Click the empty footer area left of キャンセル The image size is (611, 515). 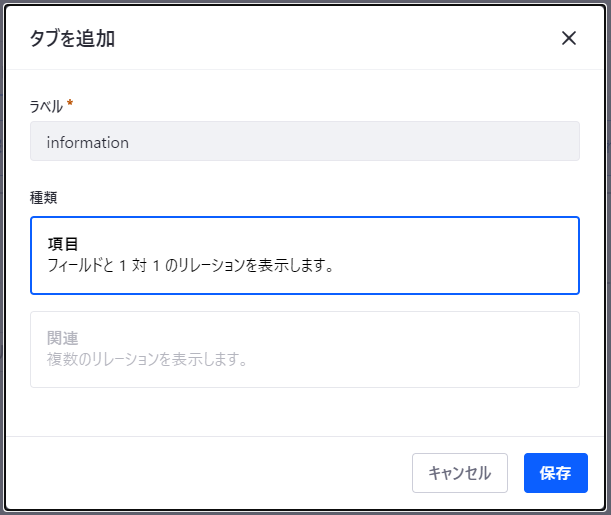(200, 473)
